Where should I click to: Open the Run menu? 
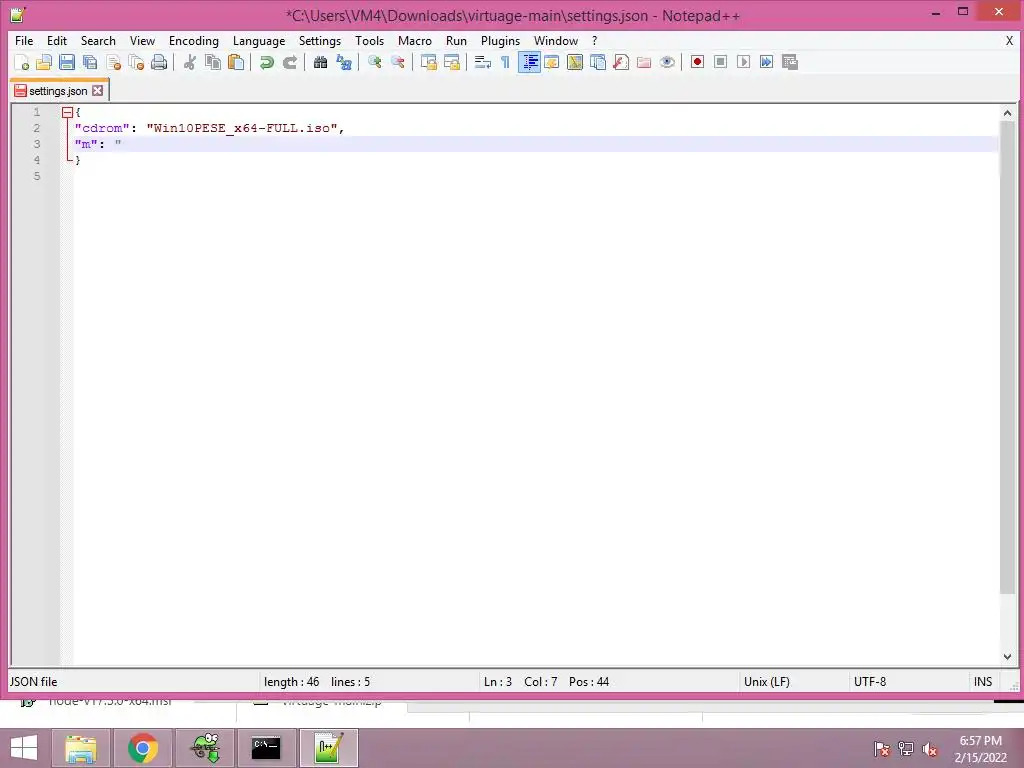point(456,40)
